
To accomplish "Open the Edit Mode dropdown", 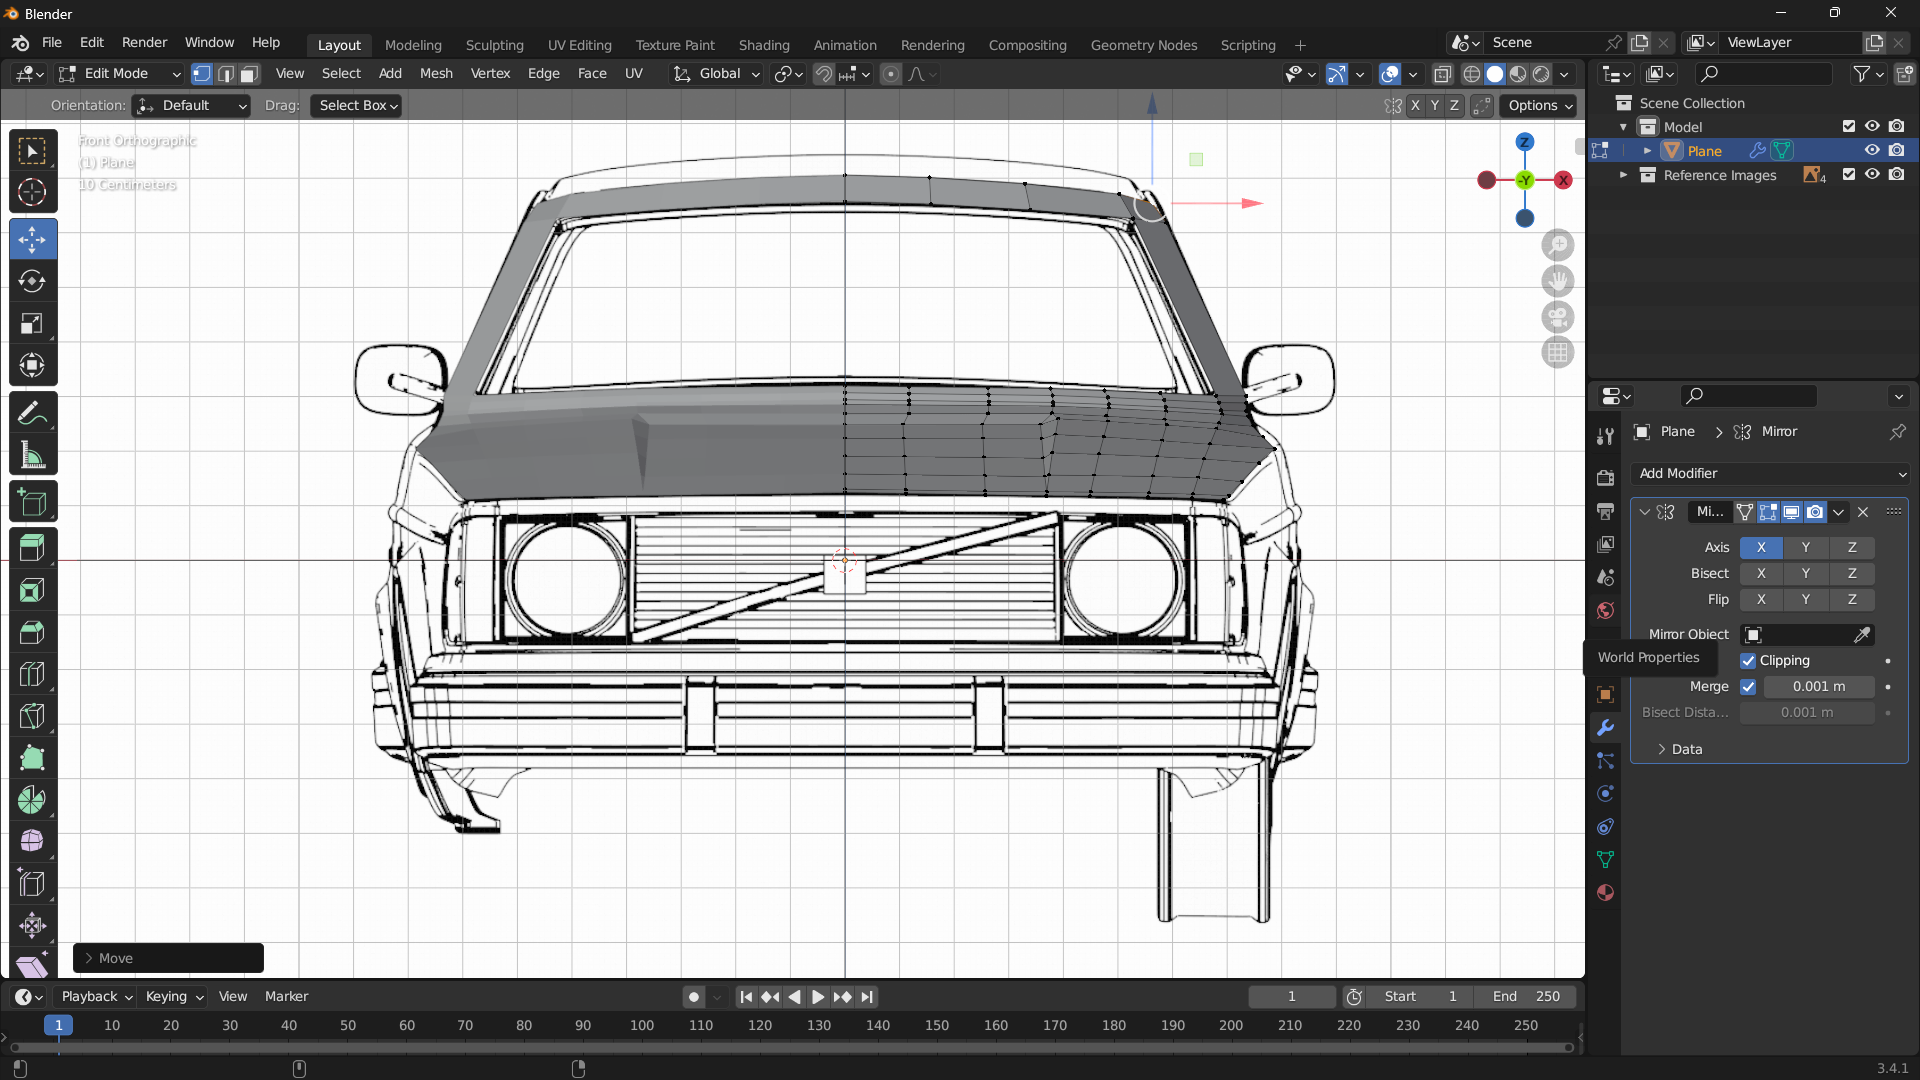I will [120, 74].
